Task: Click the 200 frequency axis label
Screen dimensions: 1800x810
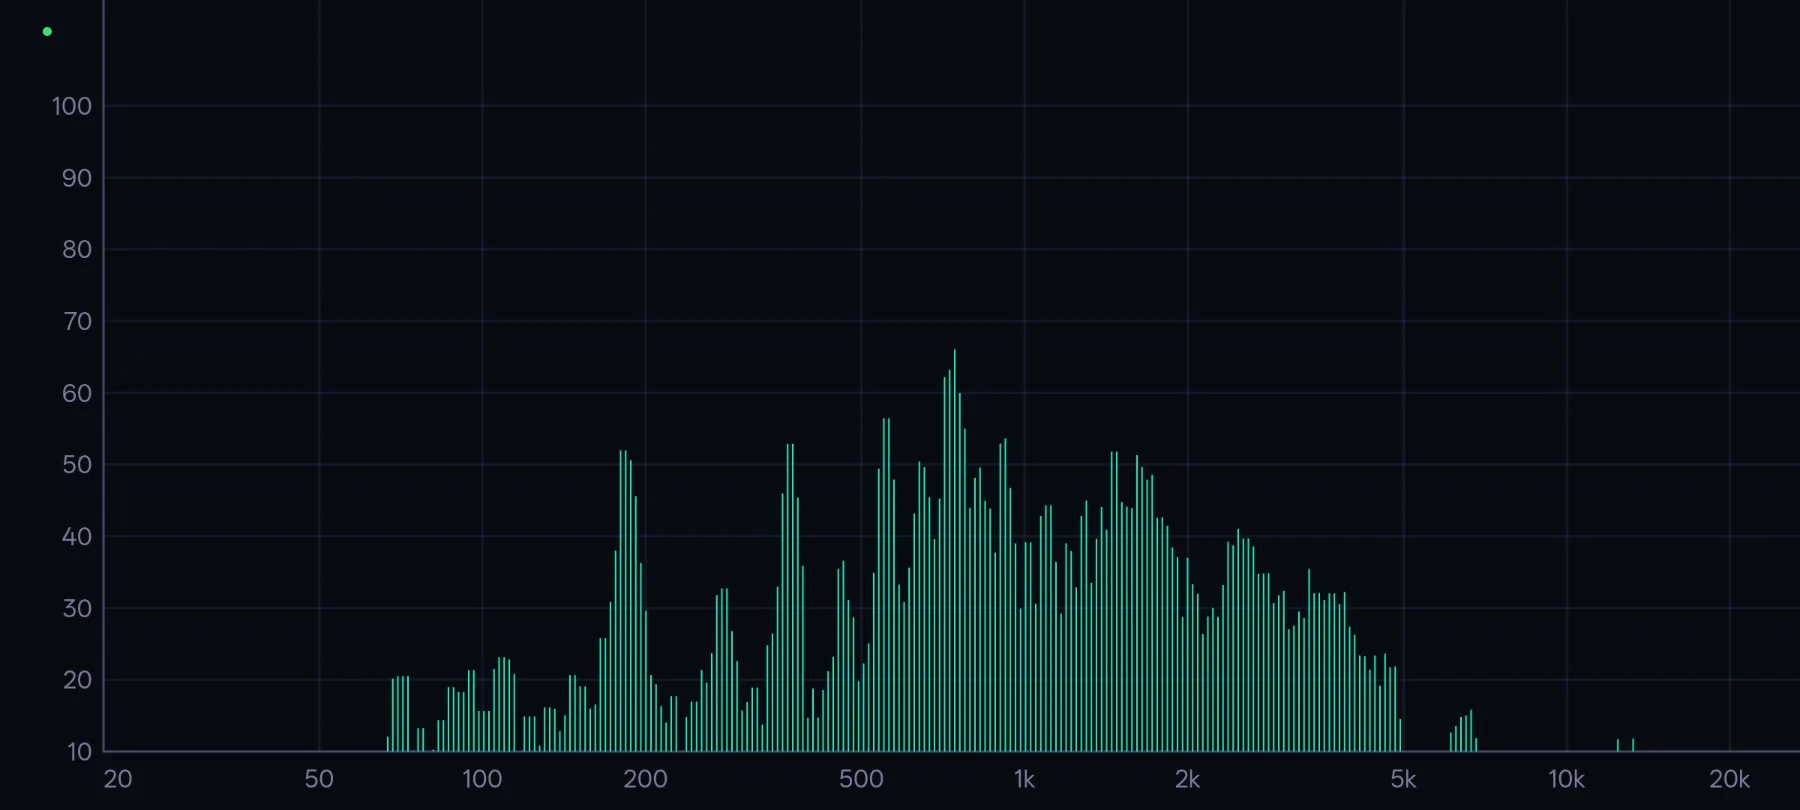Action: 645,779
